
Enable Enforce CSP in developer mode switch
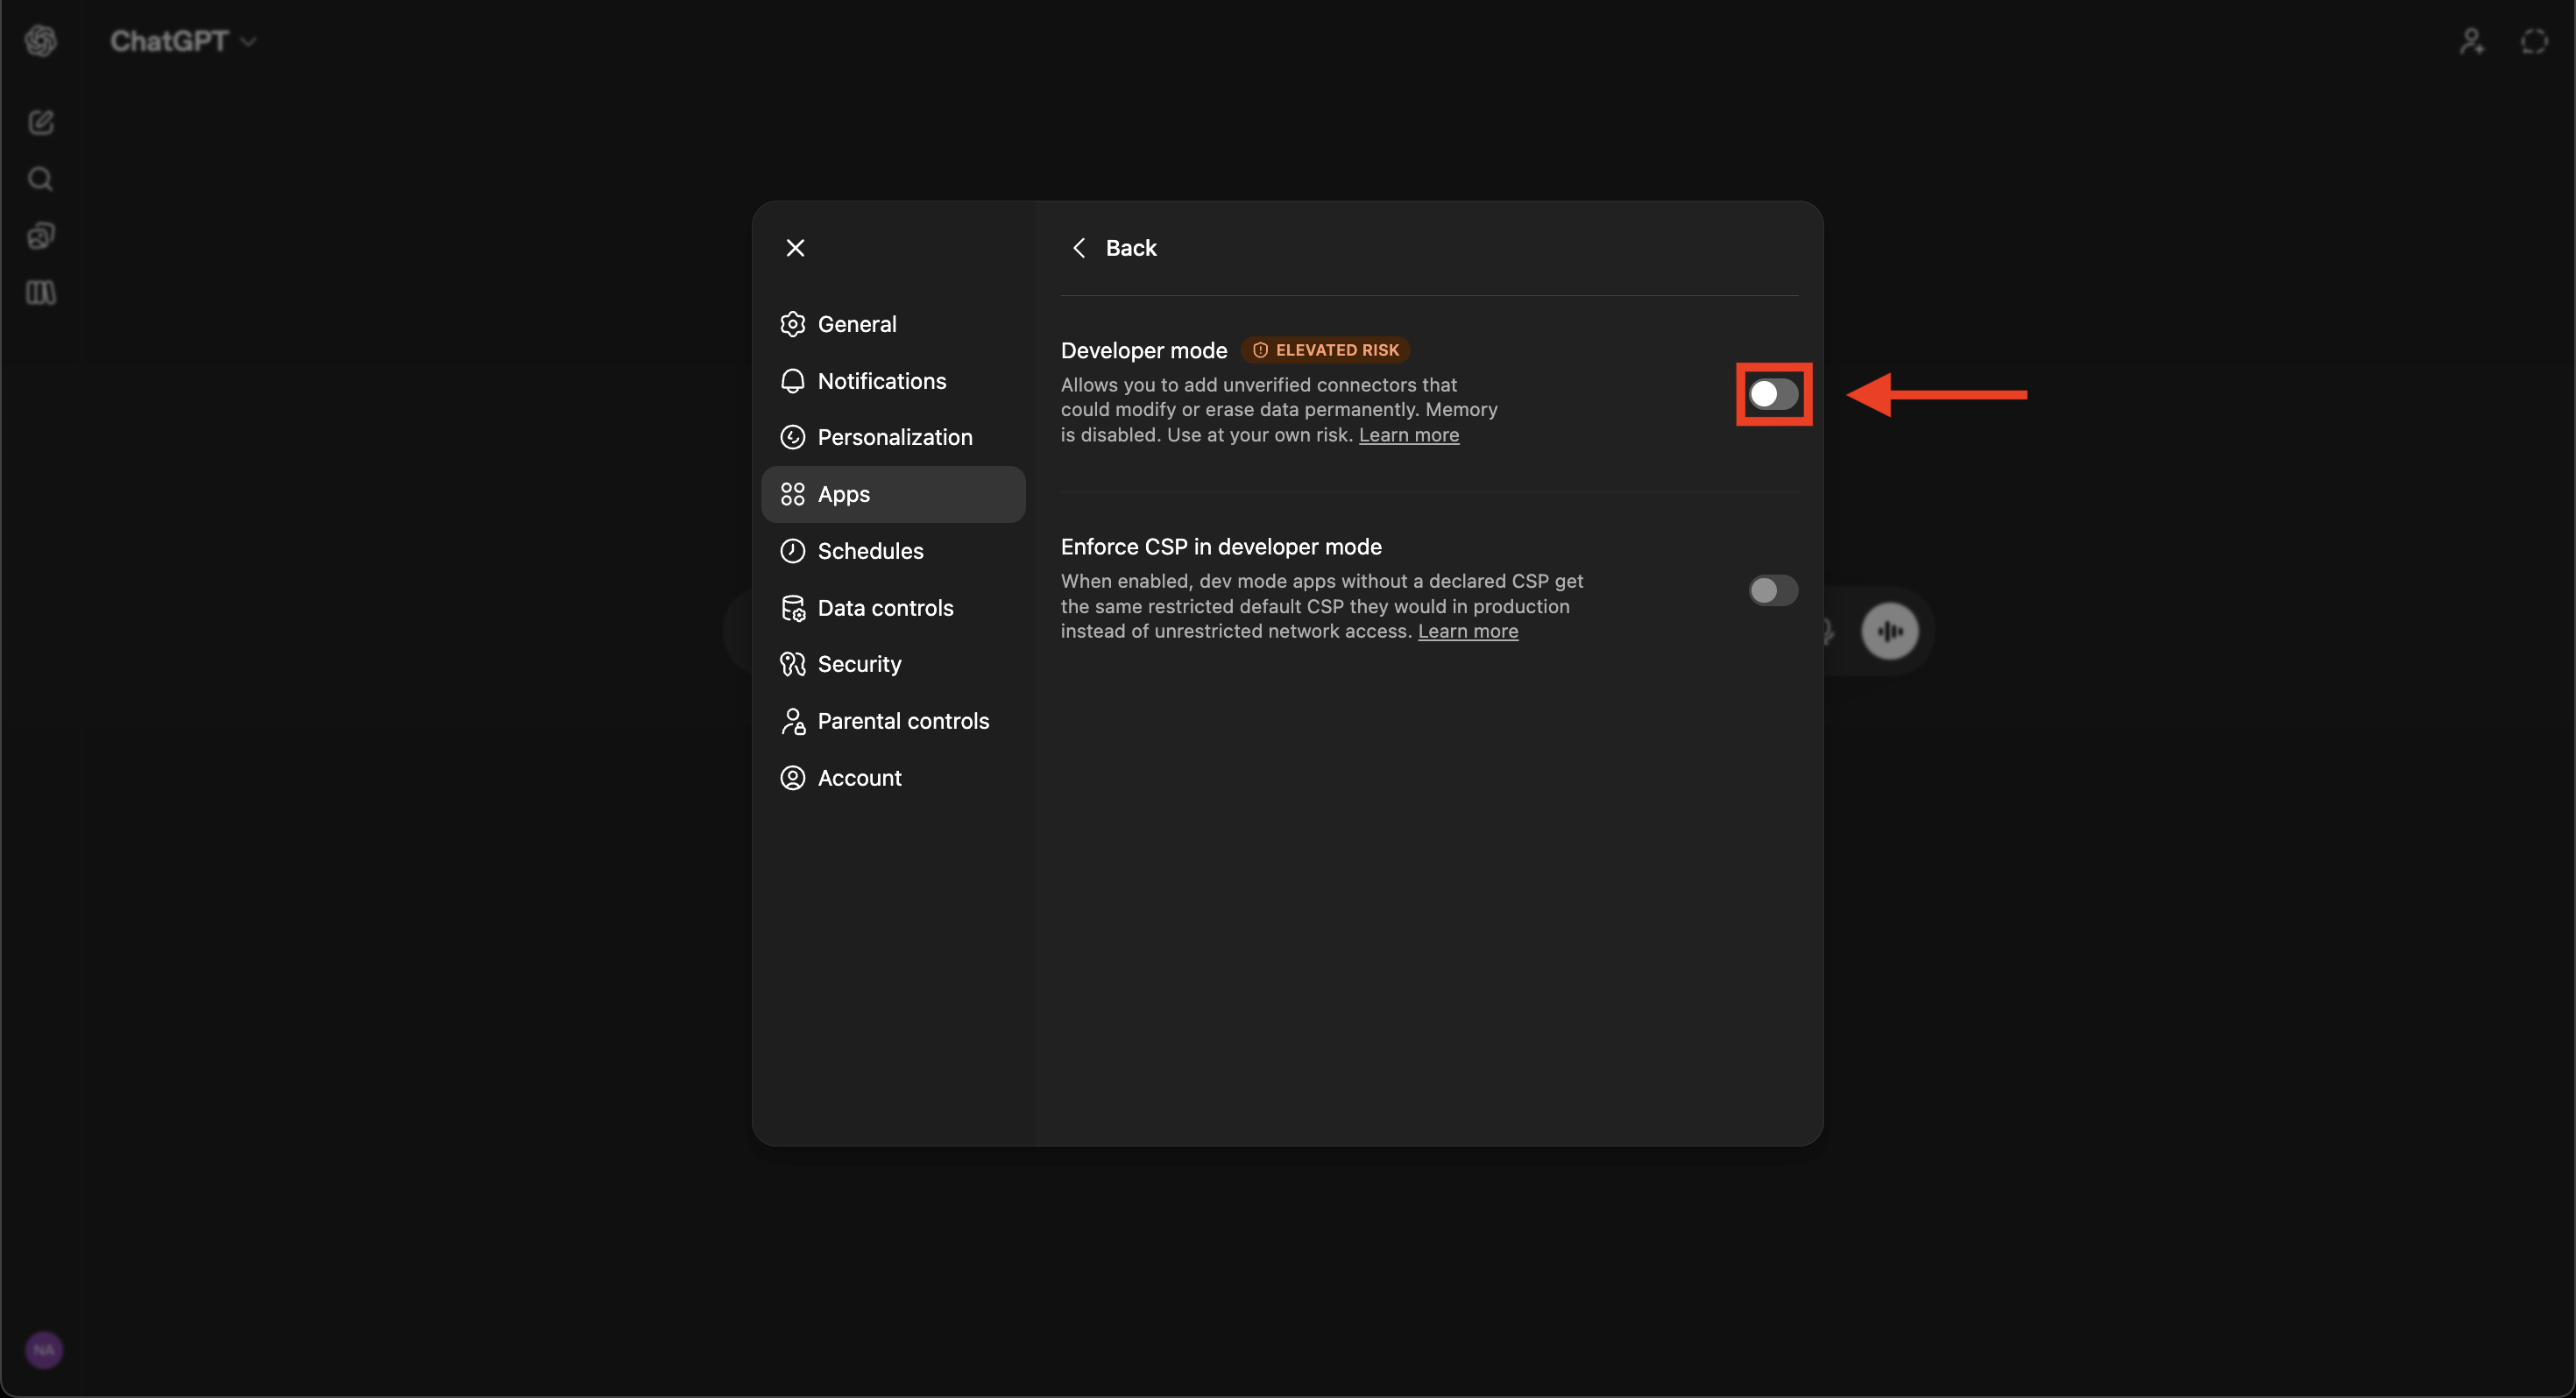[1773, 590]
